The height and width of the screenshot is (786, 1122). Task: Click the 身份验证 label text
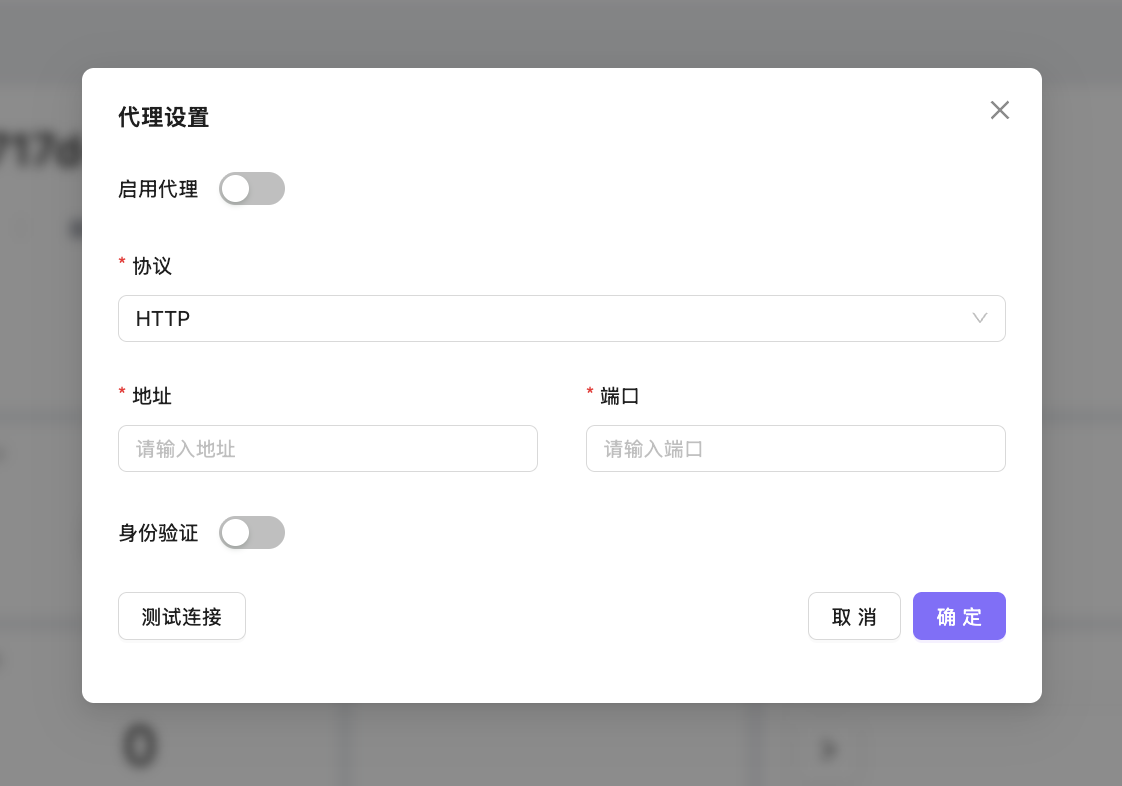tap(158, 533)
